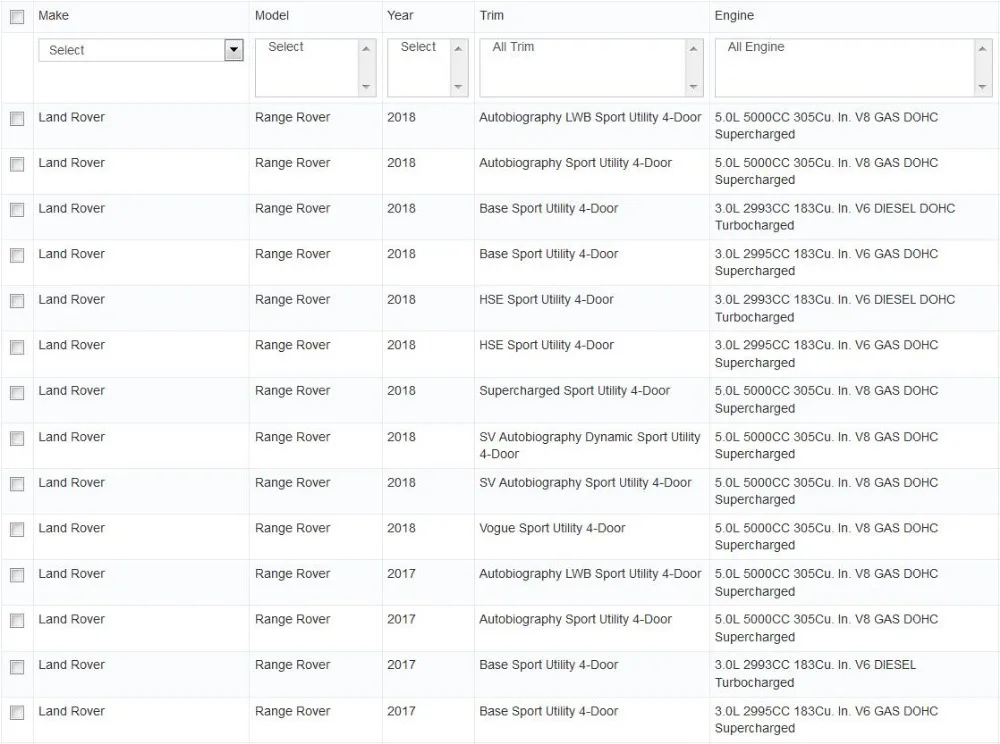
Task: Check the 2018 Vogue Sport Utility 4-Door row
Action: pyautogui.click(x=17, y=530)
